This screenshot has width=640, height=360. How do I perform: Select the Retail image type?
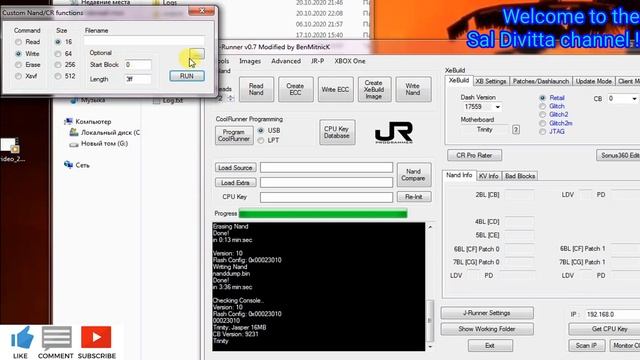[x=542, y=98]
